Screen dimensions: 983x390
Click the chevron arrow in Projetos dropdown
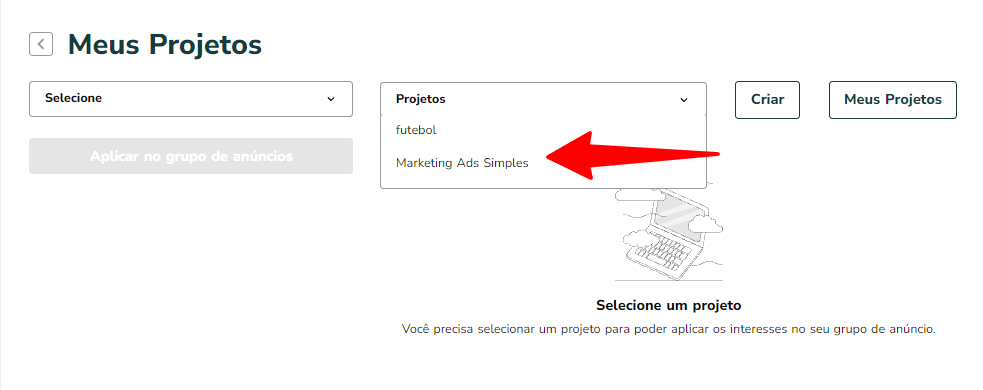[x=684, y=100]
